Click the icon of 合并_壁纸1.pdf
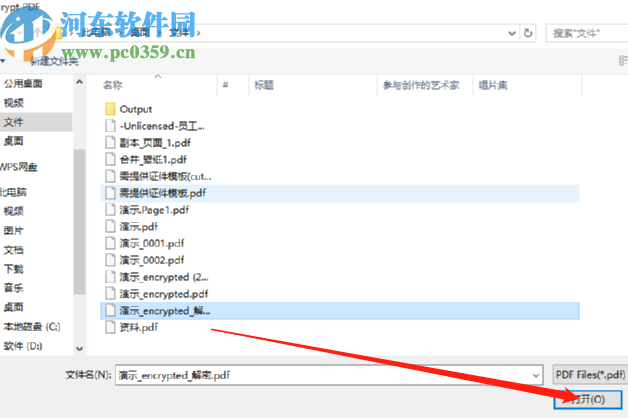628x418 pixels. tap(110, 160)
